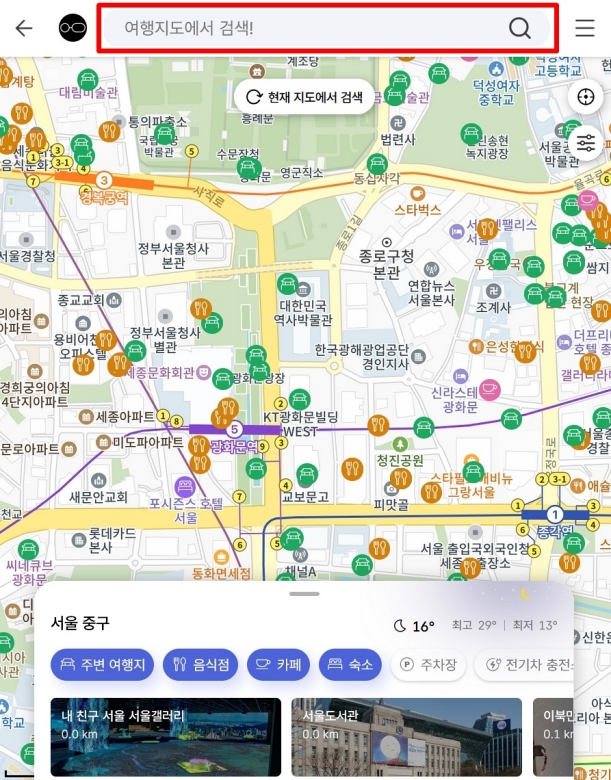Open map filter sliders icon
This screenshot has width=611, height=780.
[x=585, y=143]
